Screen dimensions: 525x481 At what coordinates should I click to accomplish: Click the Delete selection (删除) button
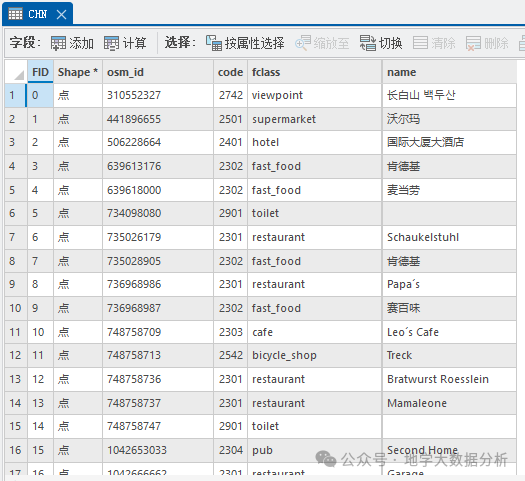(487, 43)
